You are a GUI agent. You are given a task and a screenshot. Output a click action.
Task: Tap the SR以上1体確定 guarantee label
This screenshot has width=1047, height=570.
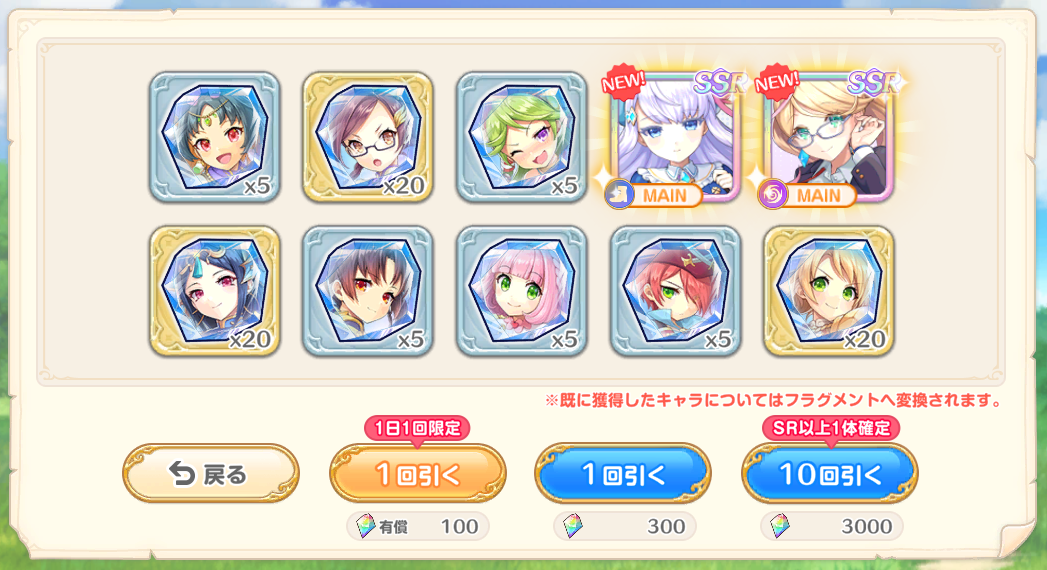[831, 428]
